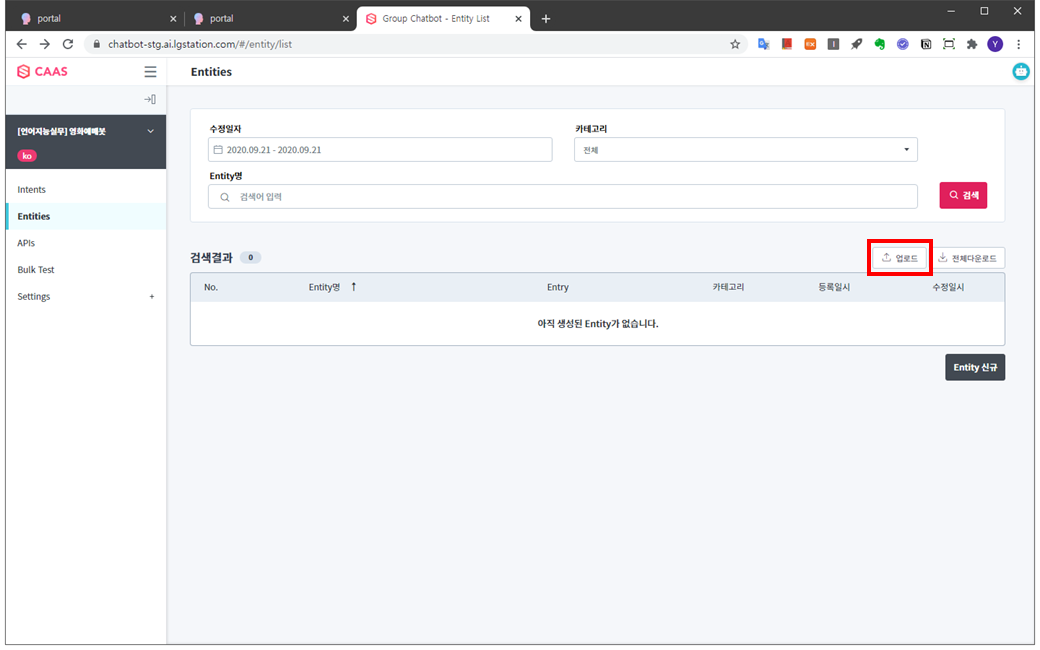
Task: Switch to the first portal tab
Action: click(90, 18)
